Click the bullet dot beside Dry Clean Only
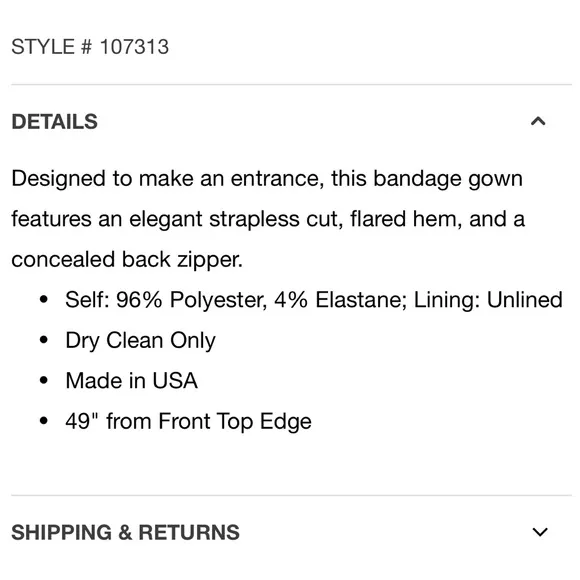The image size is (580, 580). click(44, 340)
